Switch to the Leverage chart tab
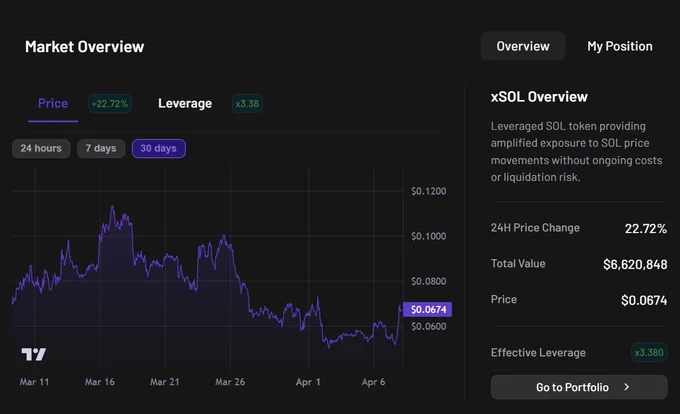680x414 pixels. [185, 104]
